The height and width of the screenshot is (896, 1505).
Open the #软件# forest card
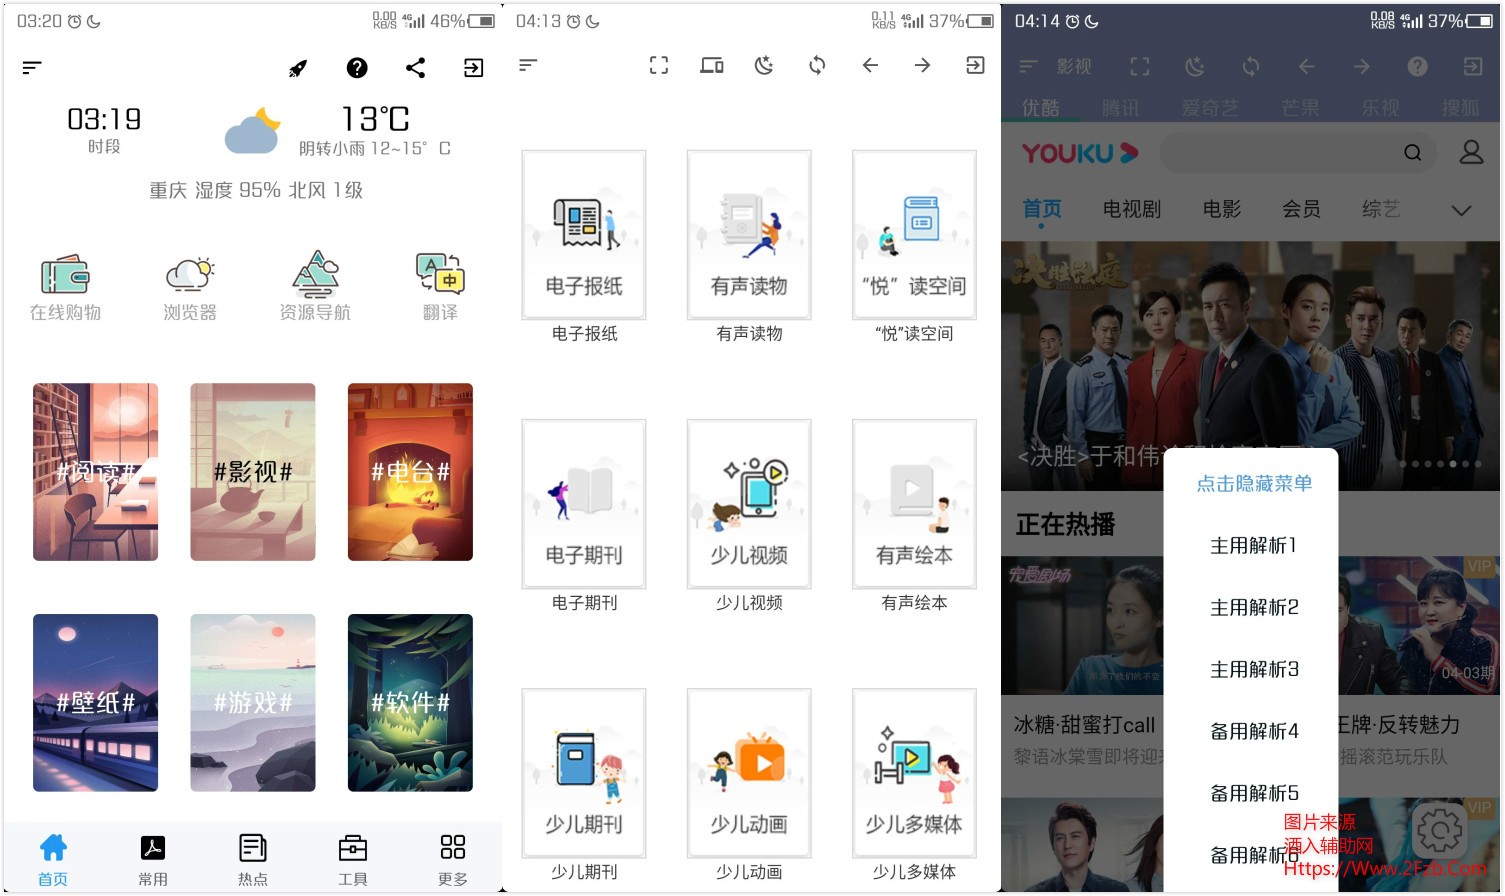click(410, 703)
